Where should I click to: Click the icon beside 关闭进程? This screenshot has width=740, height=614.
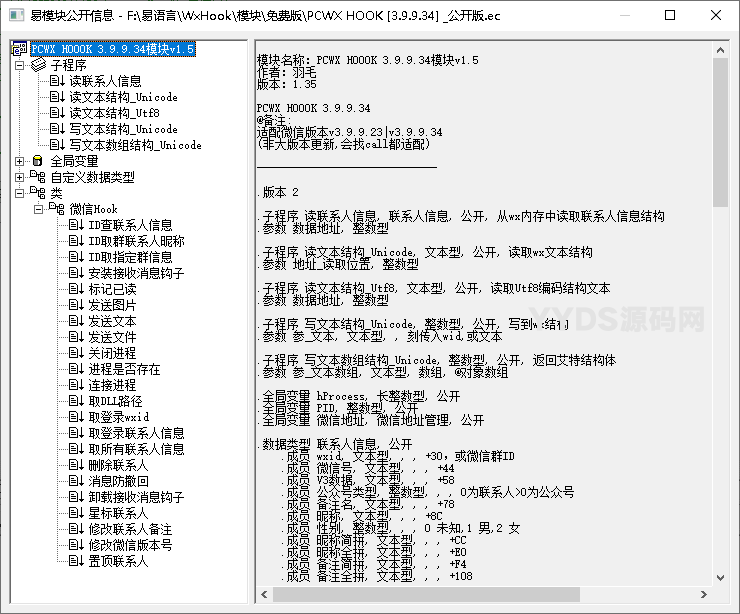[x=76, y=353]
